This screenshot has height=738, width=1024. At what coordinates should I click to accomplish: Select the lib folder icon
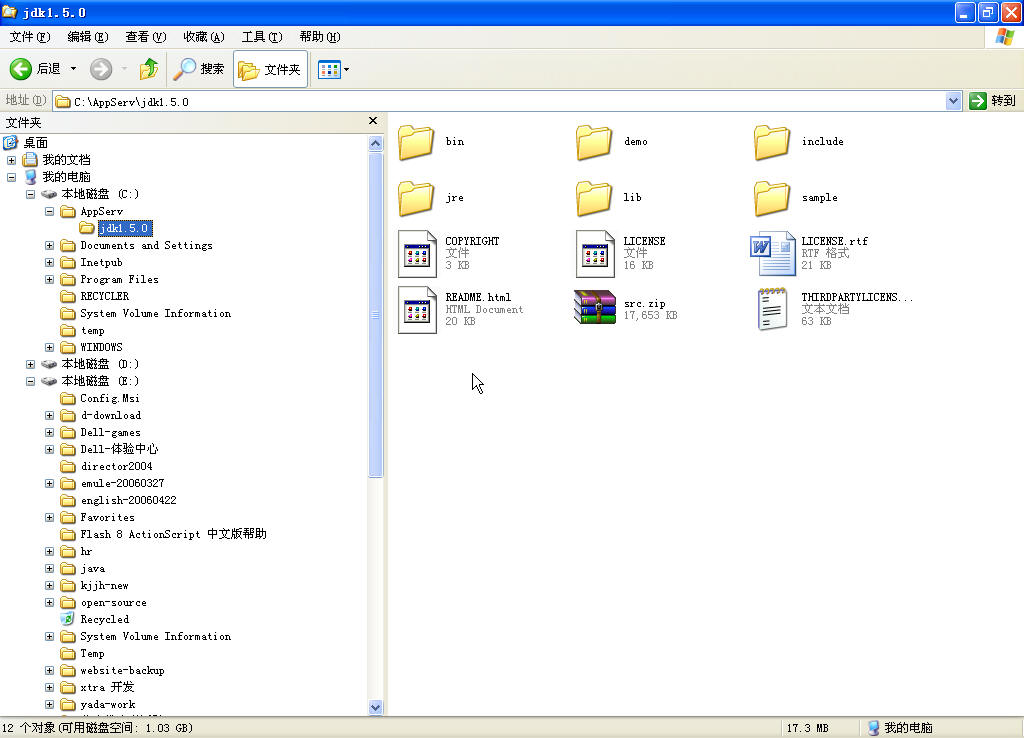[594, 198]
